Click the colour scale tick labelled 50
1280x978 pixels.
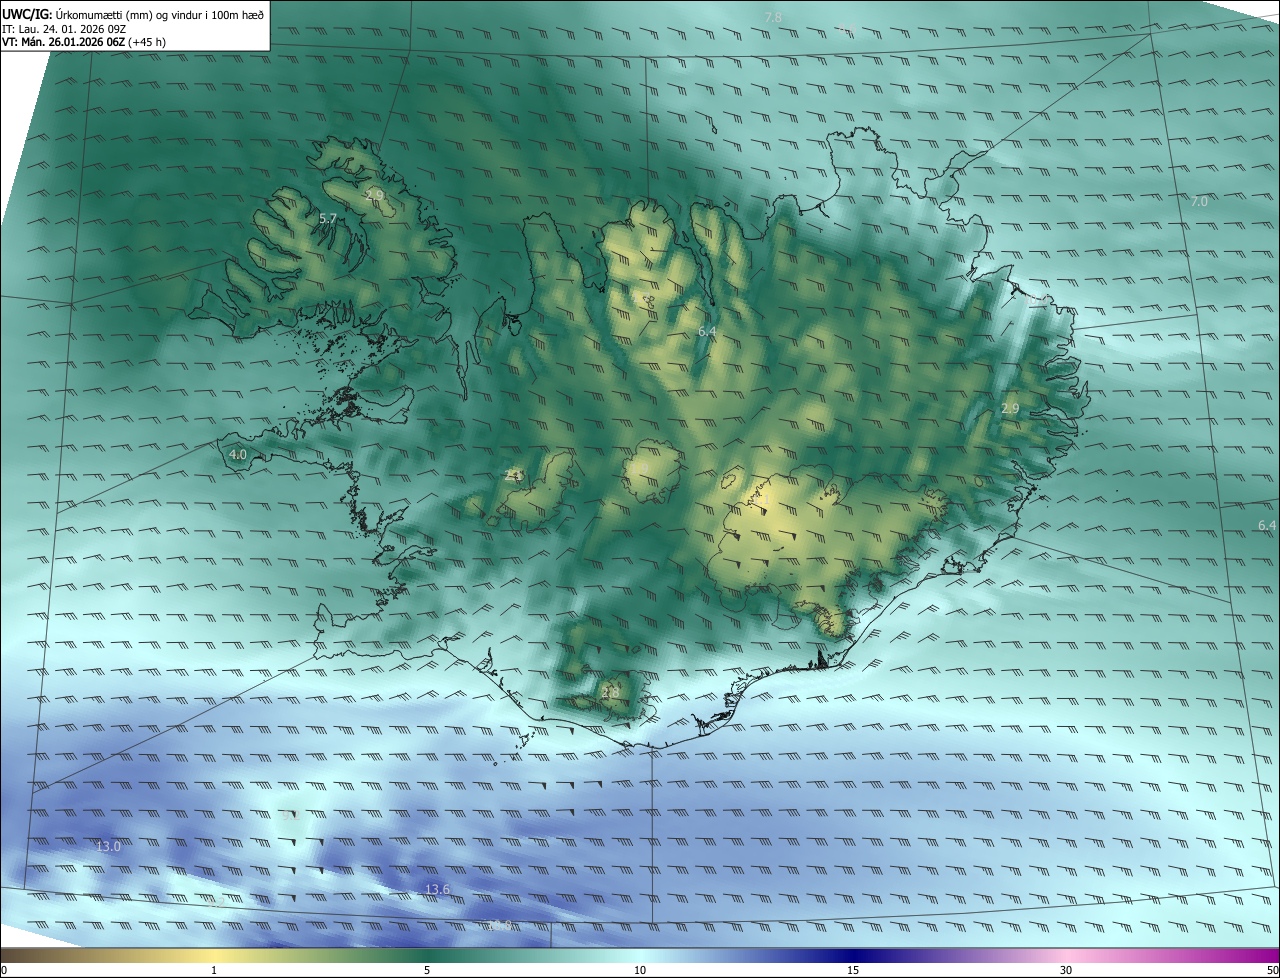click(x=1272, y=970)
